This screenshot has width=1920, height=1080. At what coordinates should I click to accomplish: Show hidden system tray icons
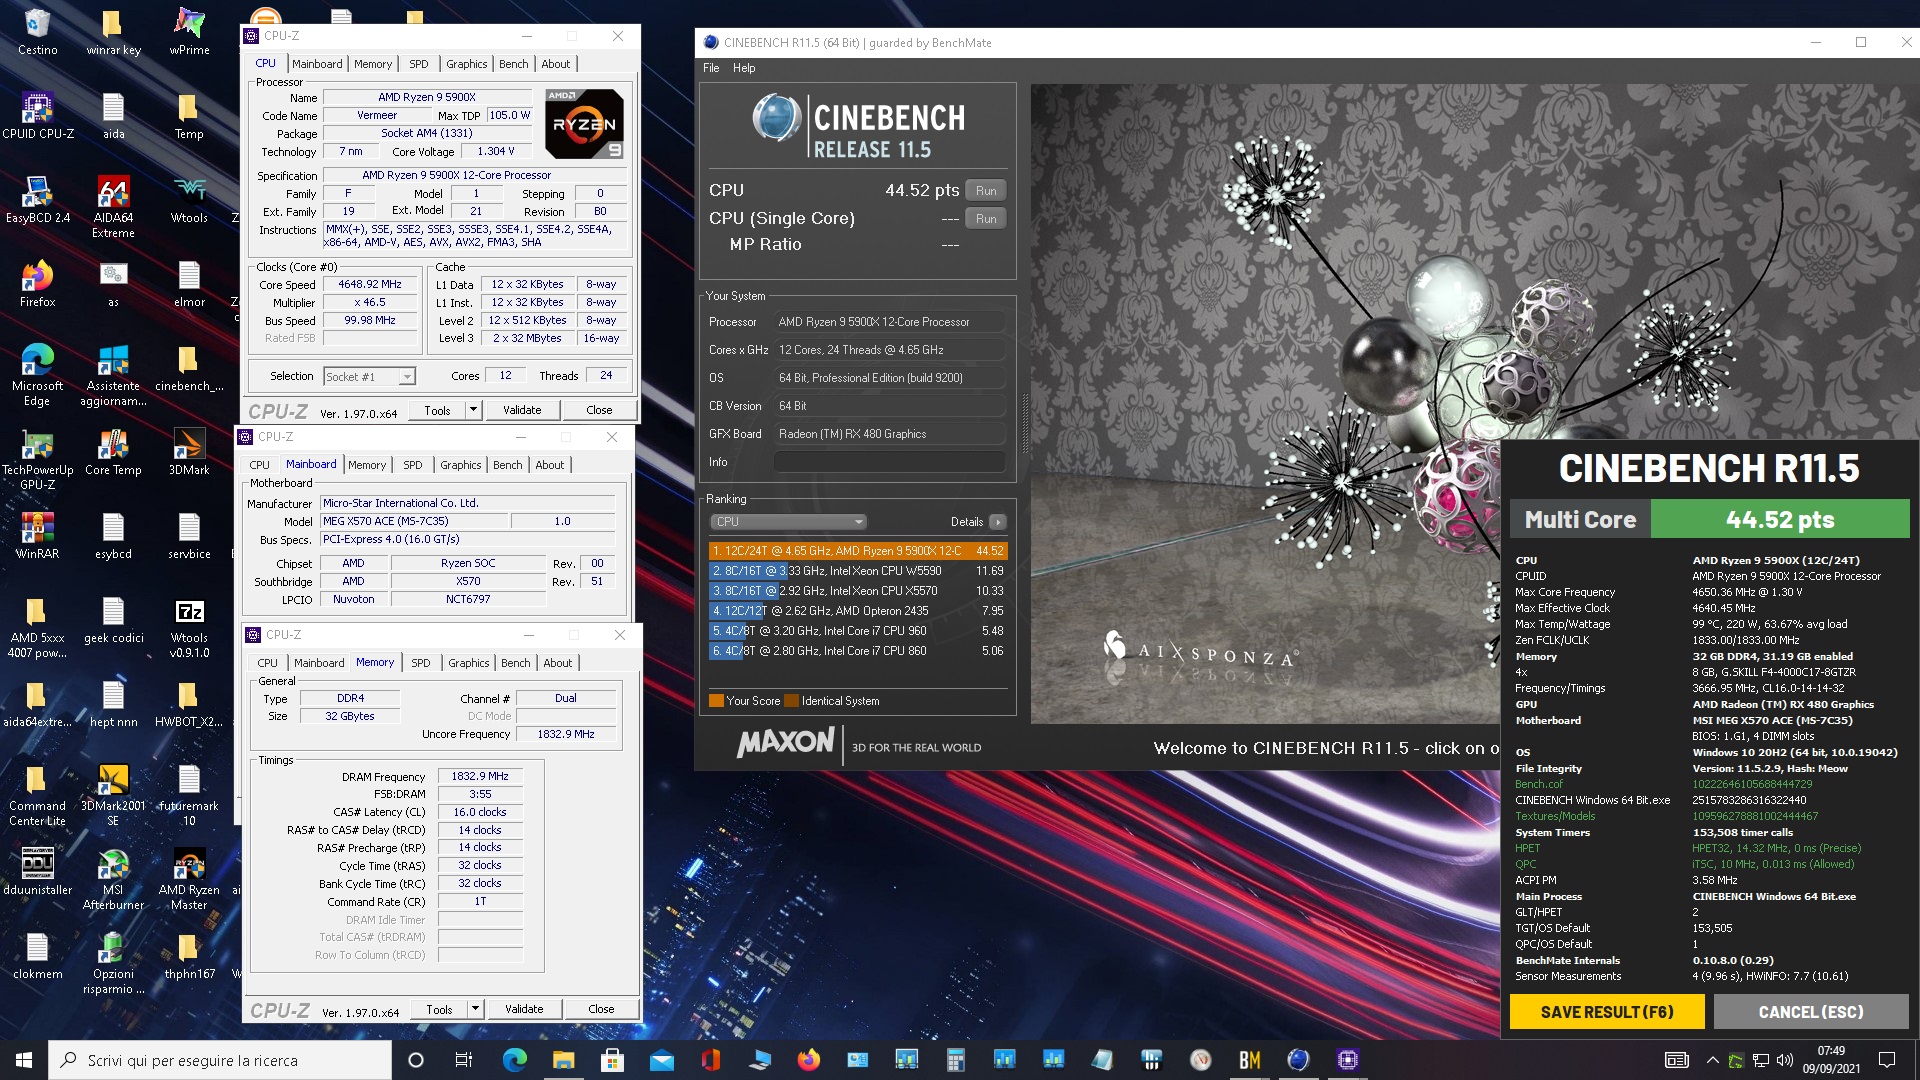[x=1712, y=1060]
